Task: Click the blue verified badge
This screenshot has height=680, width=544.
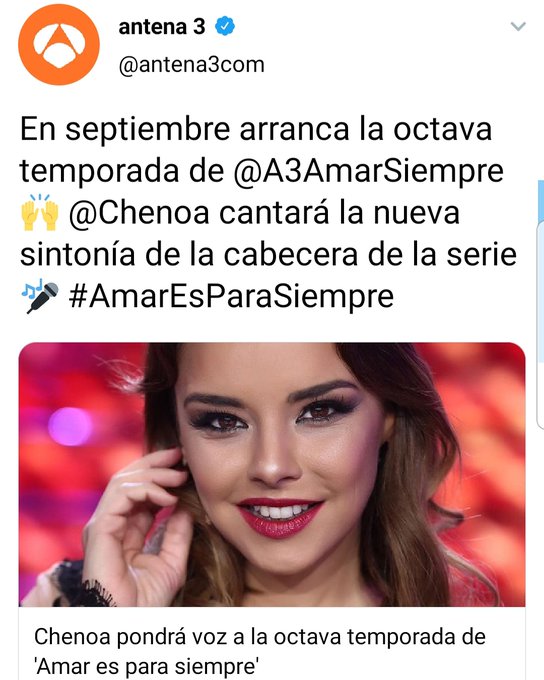Action: click(x=225, y=26)
